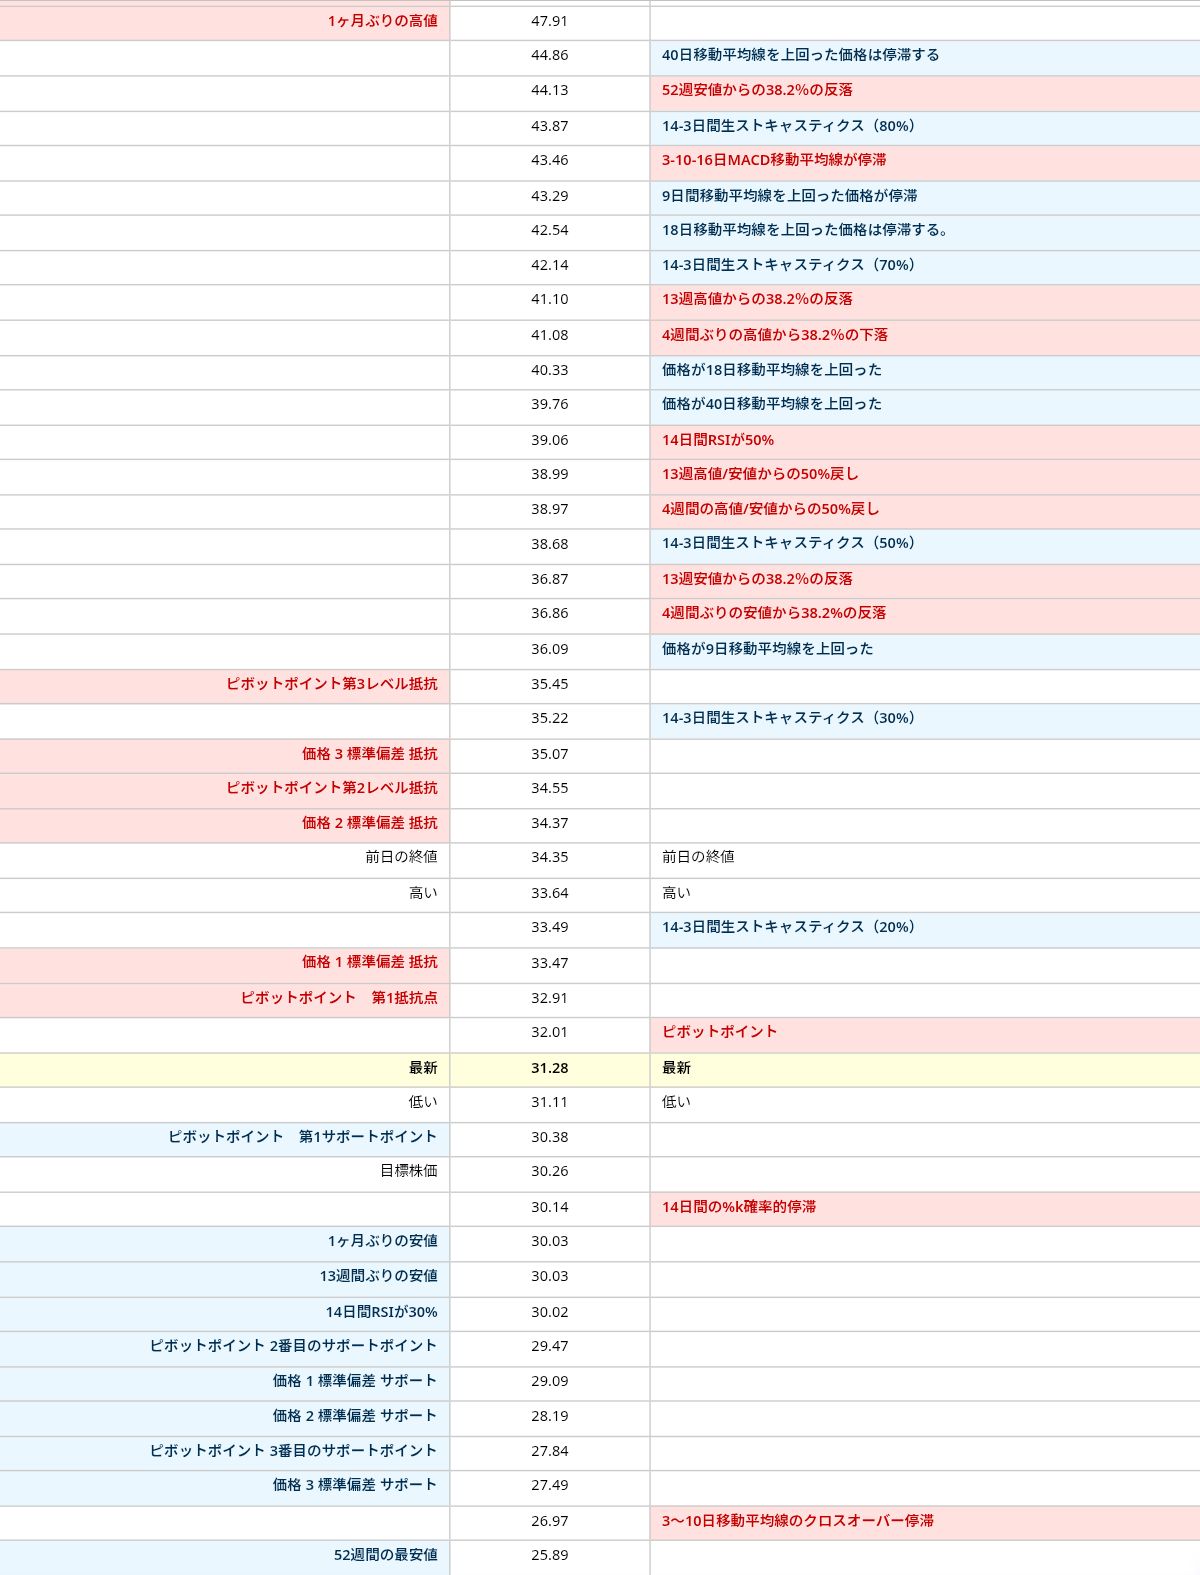Click 14-3日間生ストキャスティクス（20%） entry

(789, 927)
